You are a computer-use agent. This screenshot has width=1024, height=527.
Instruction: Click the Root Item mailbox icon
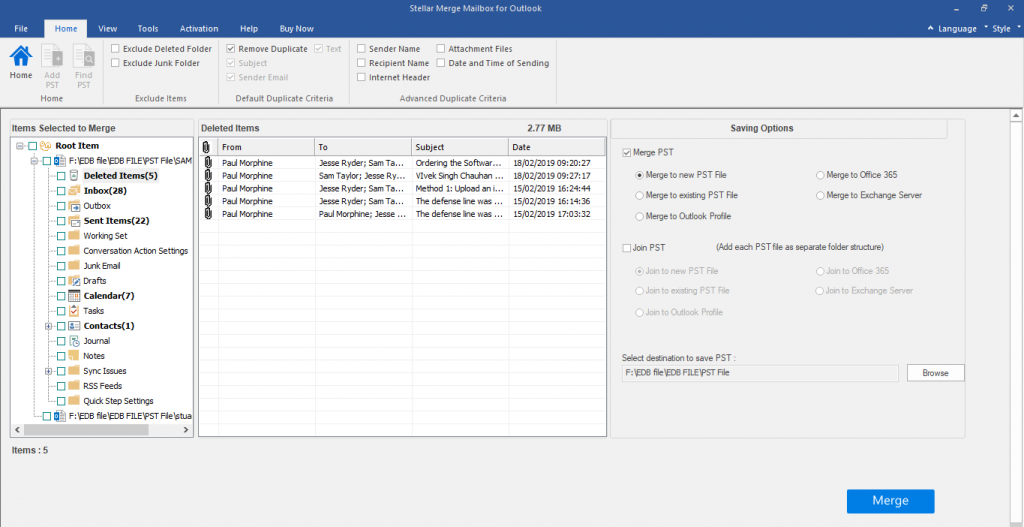[46, 146]
